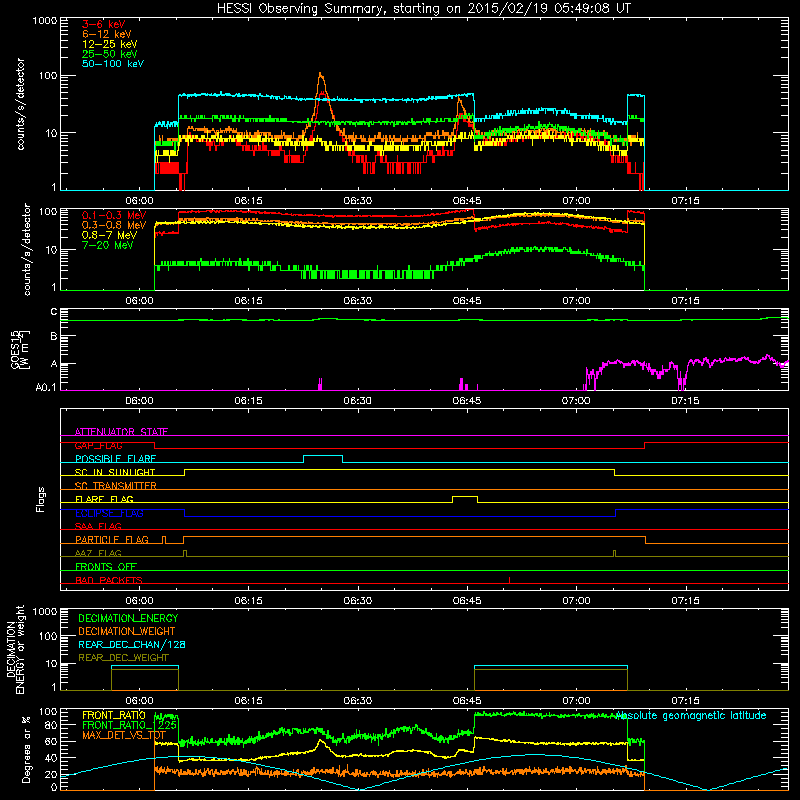Image resolution: width=800 pixels, height=800 pixels.
Task: Click the REAR_DEC_CHAN/128 legend label
Action: tap(132, 644)
